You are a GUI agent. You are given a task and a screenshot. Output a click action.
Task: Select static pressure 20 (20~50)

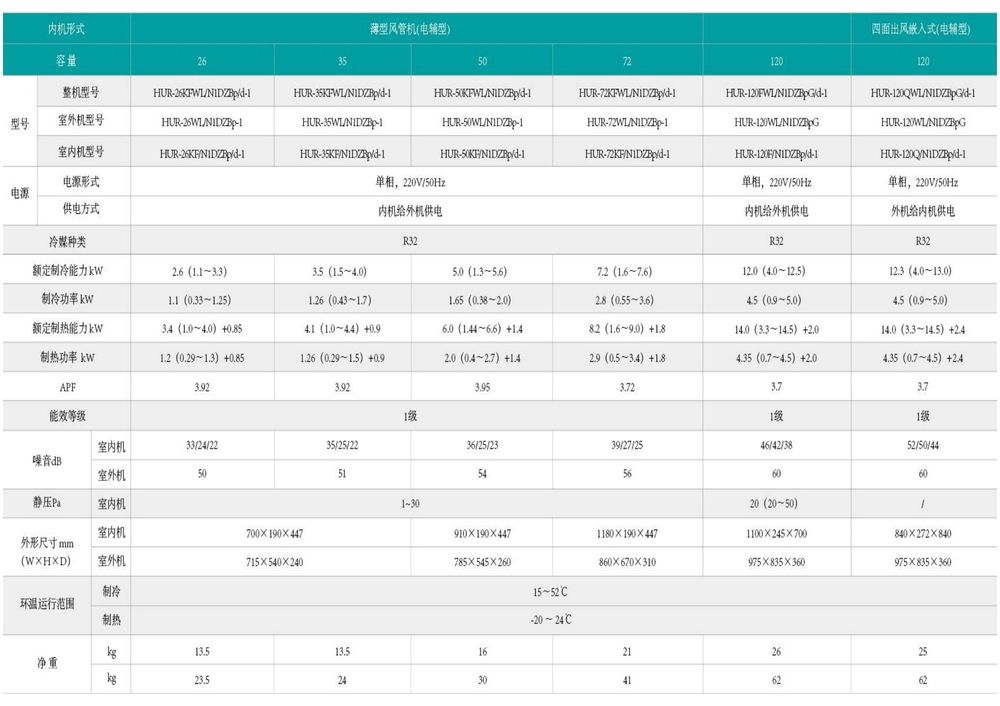click(x=773, y=504)
